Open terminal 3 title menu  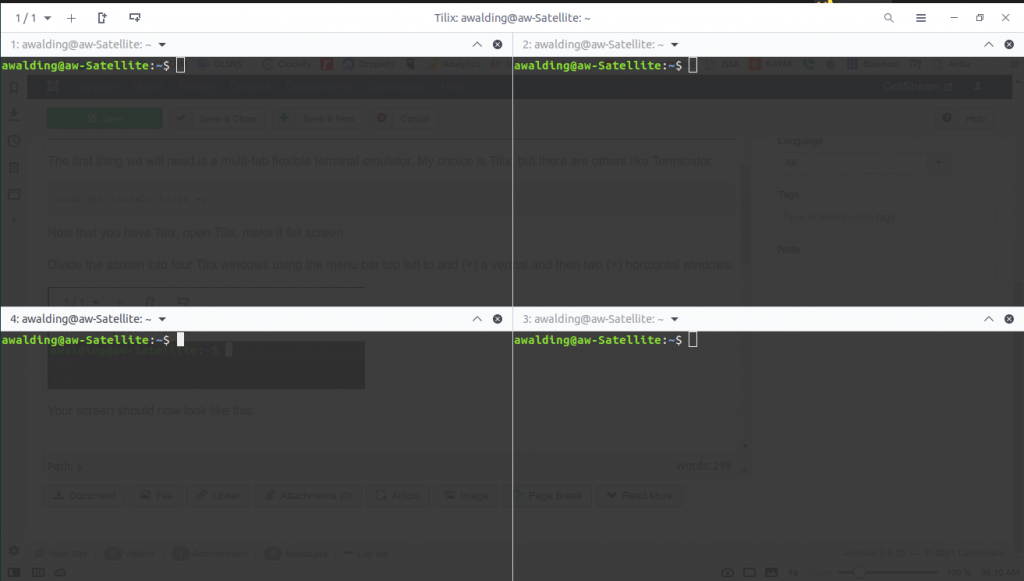pos(675,319)
